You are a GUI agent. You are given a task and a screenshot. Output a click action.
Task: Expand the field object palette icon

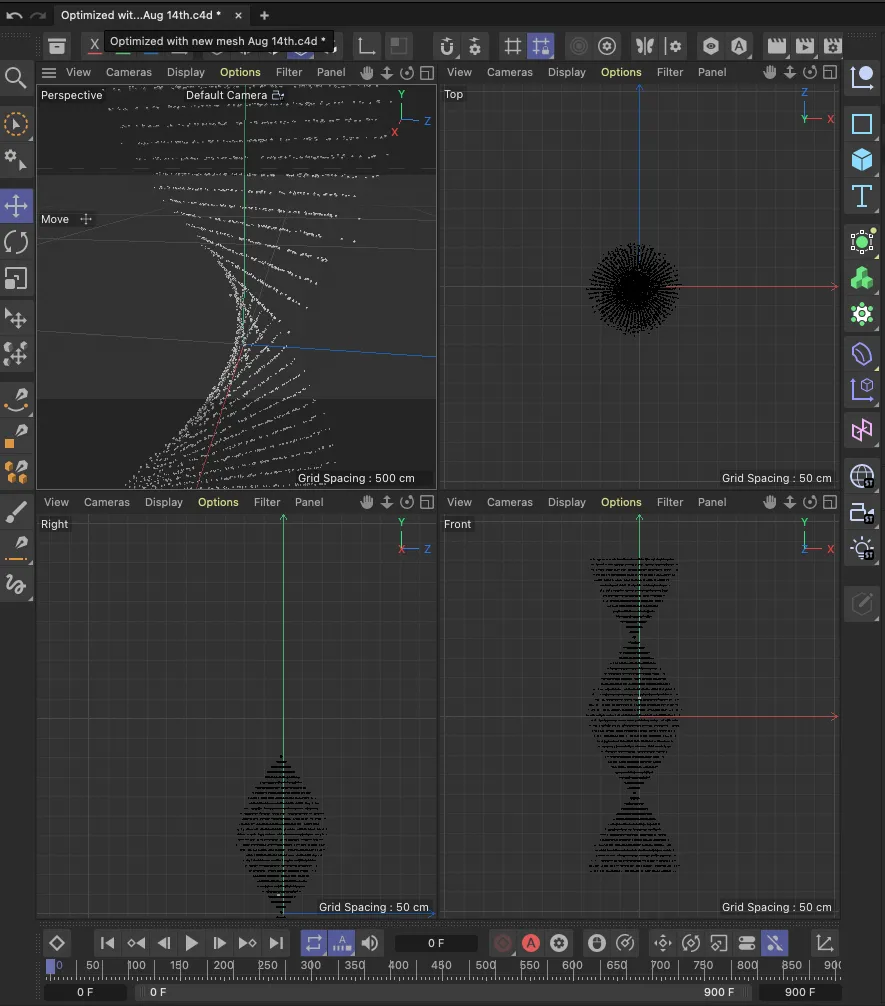tap(861, 429)
